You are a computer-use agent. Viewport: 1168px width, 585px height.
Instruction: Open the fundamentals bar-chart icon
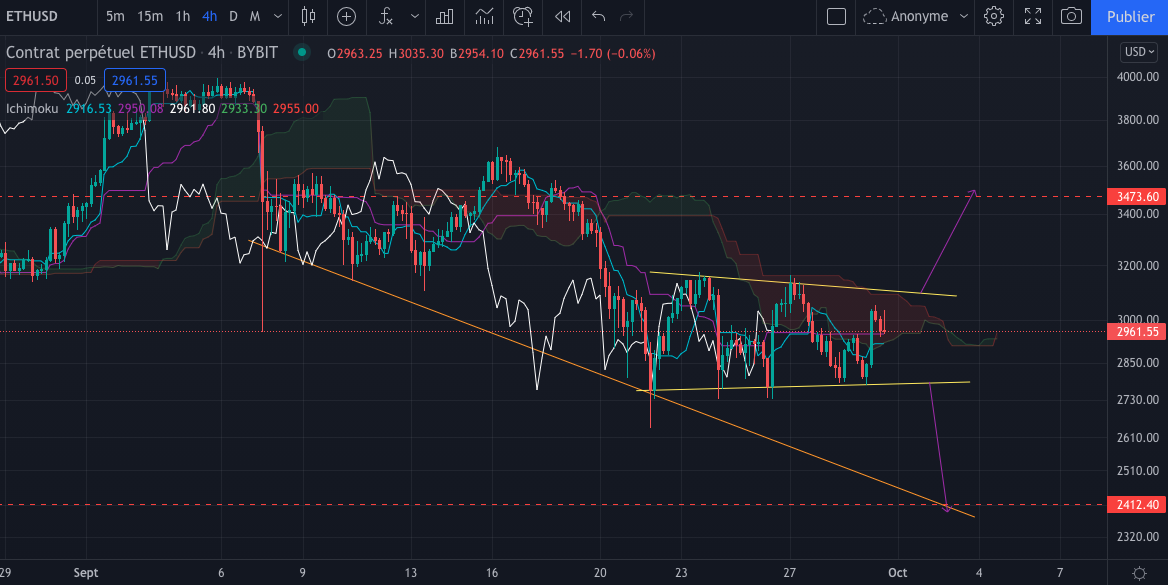tap(445, 17)
